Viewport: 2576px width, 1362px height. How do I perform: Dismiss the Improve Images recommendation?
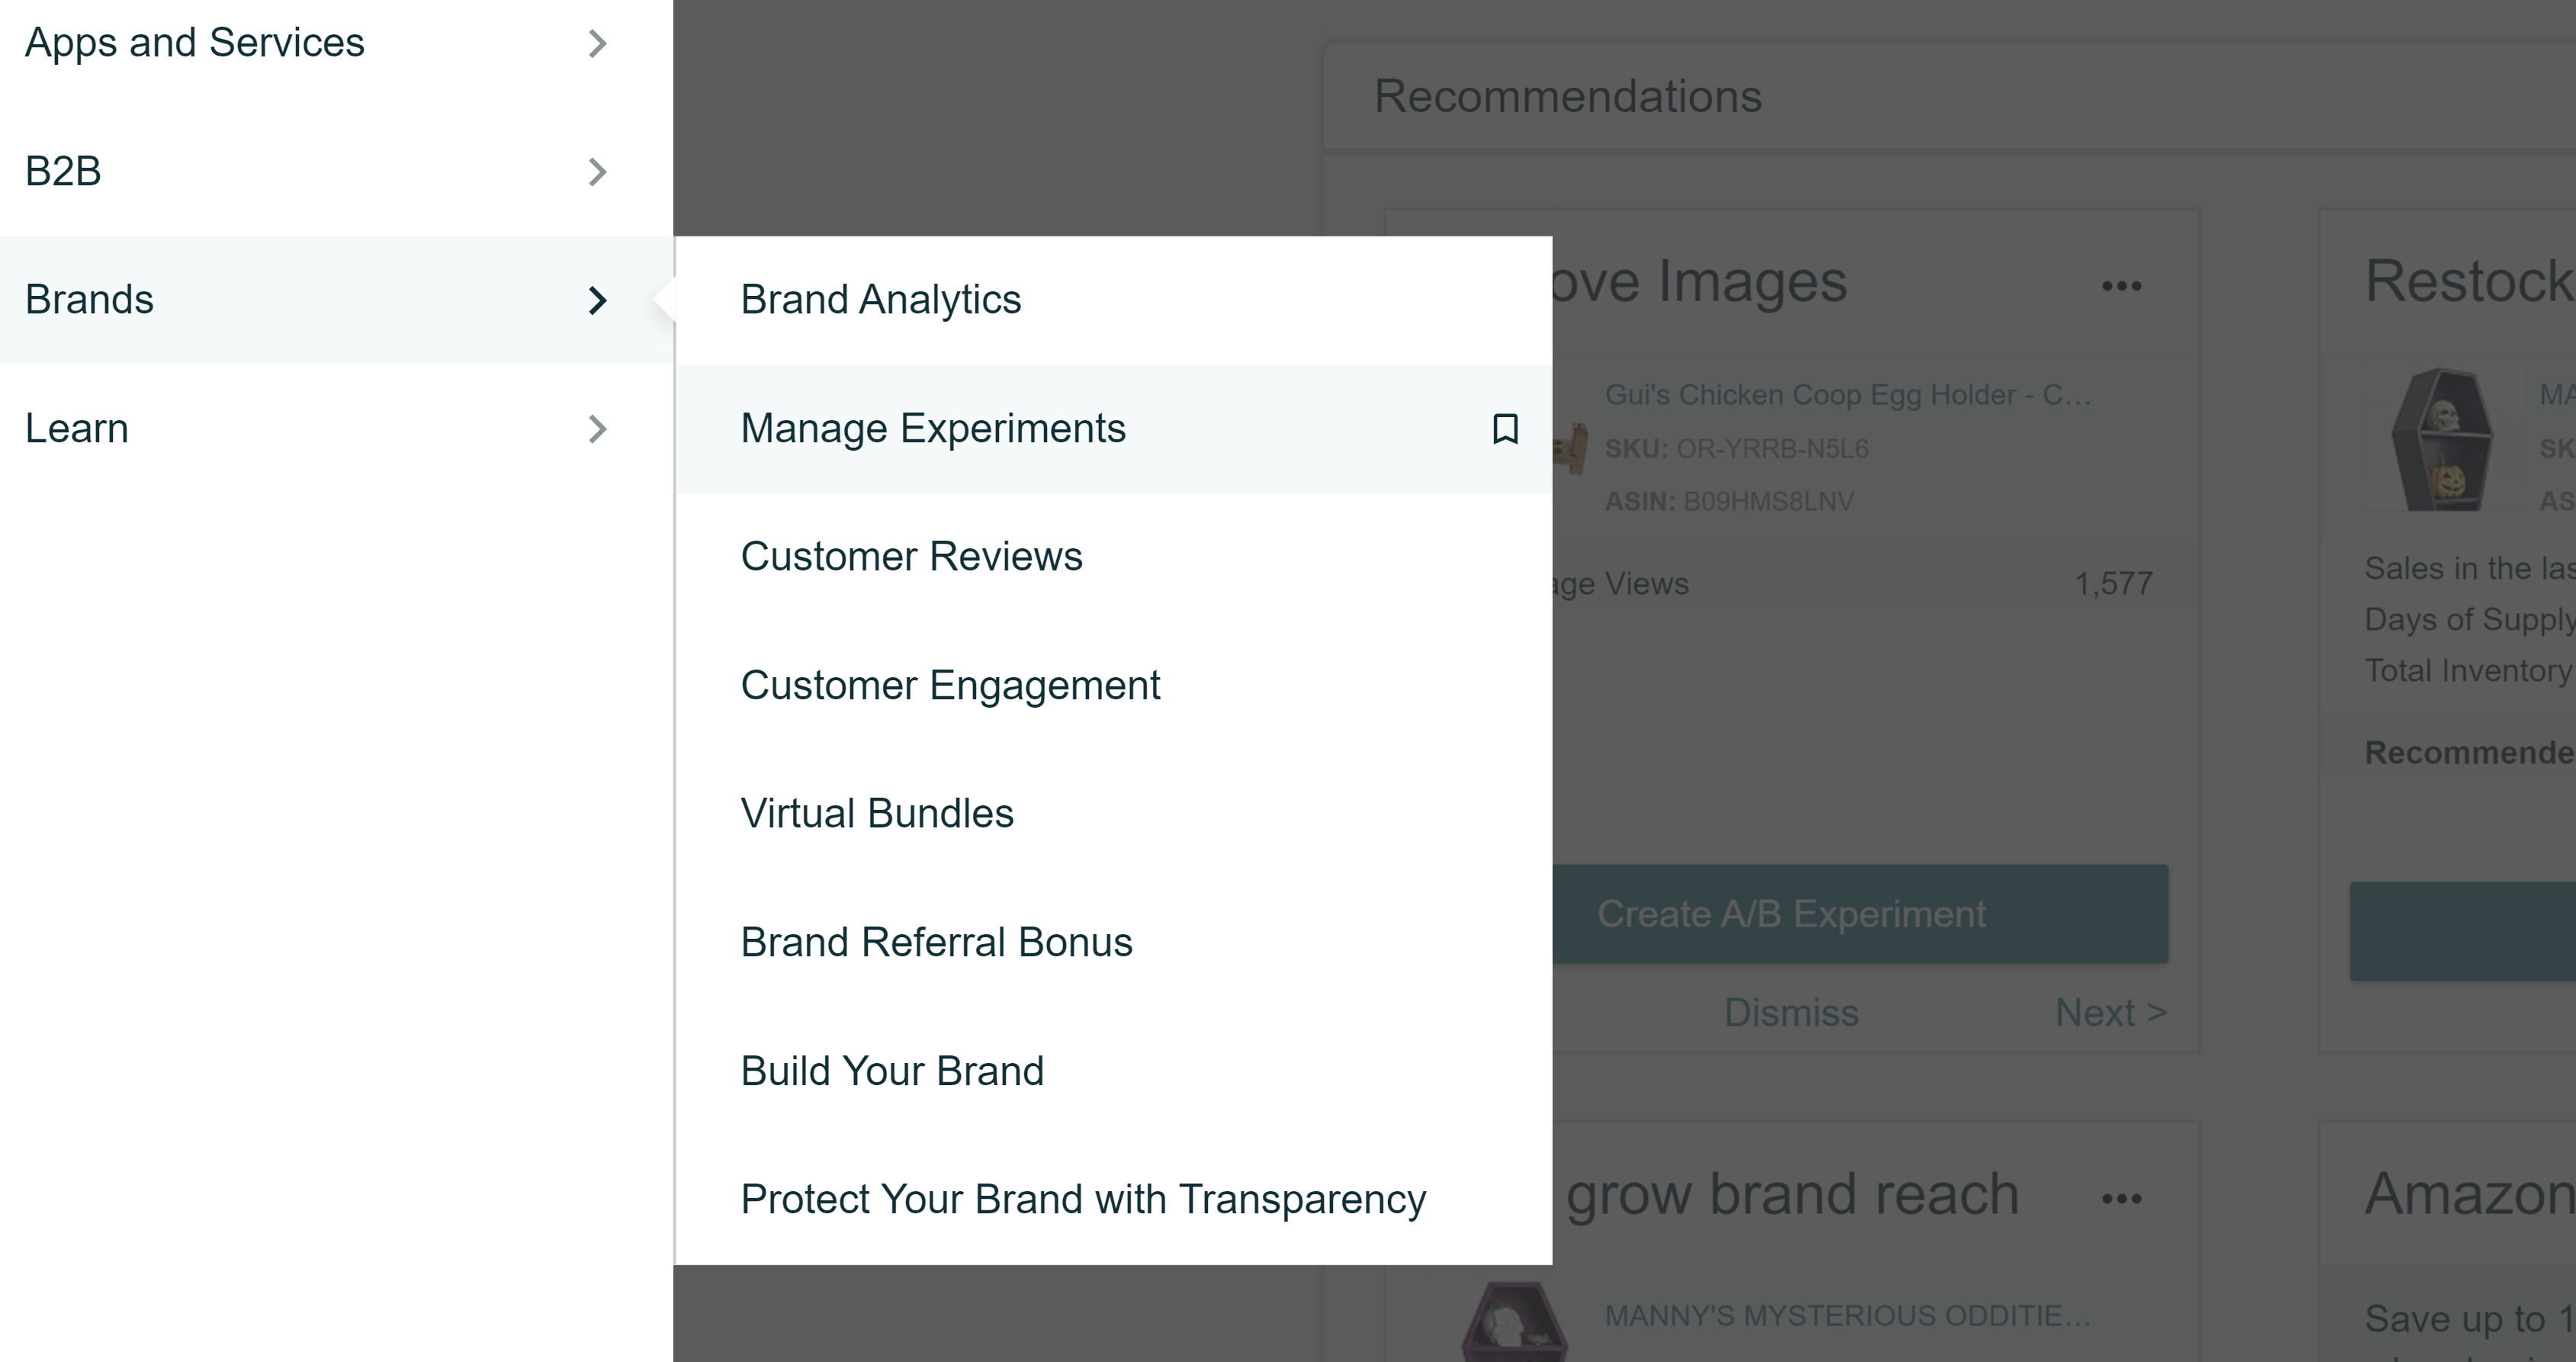pos(1791,1013)
